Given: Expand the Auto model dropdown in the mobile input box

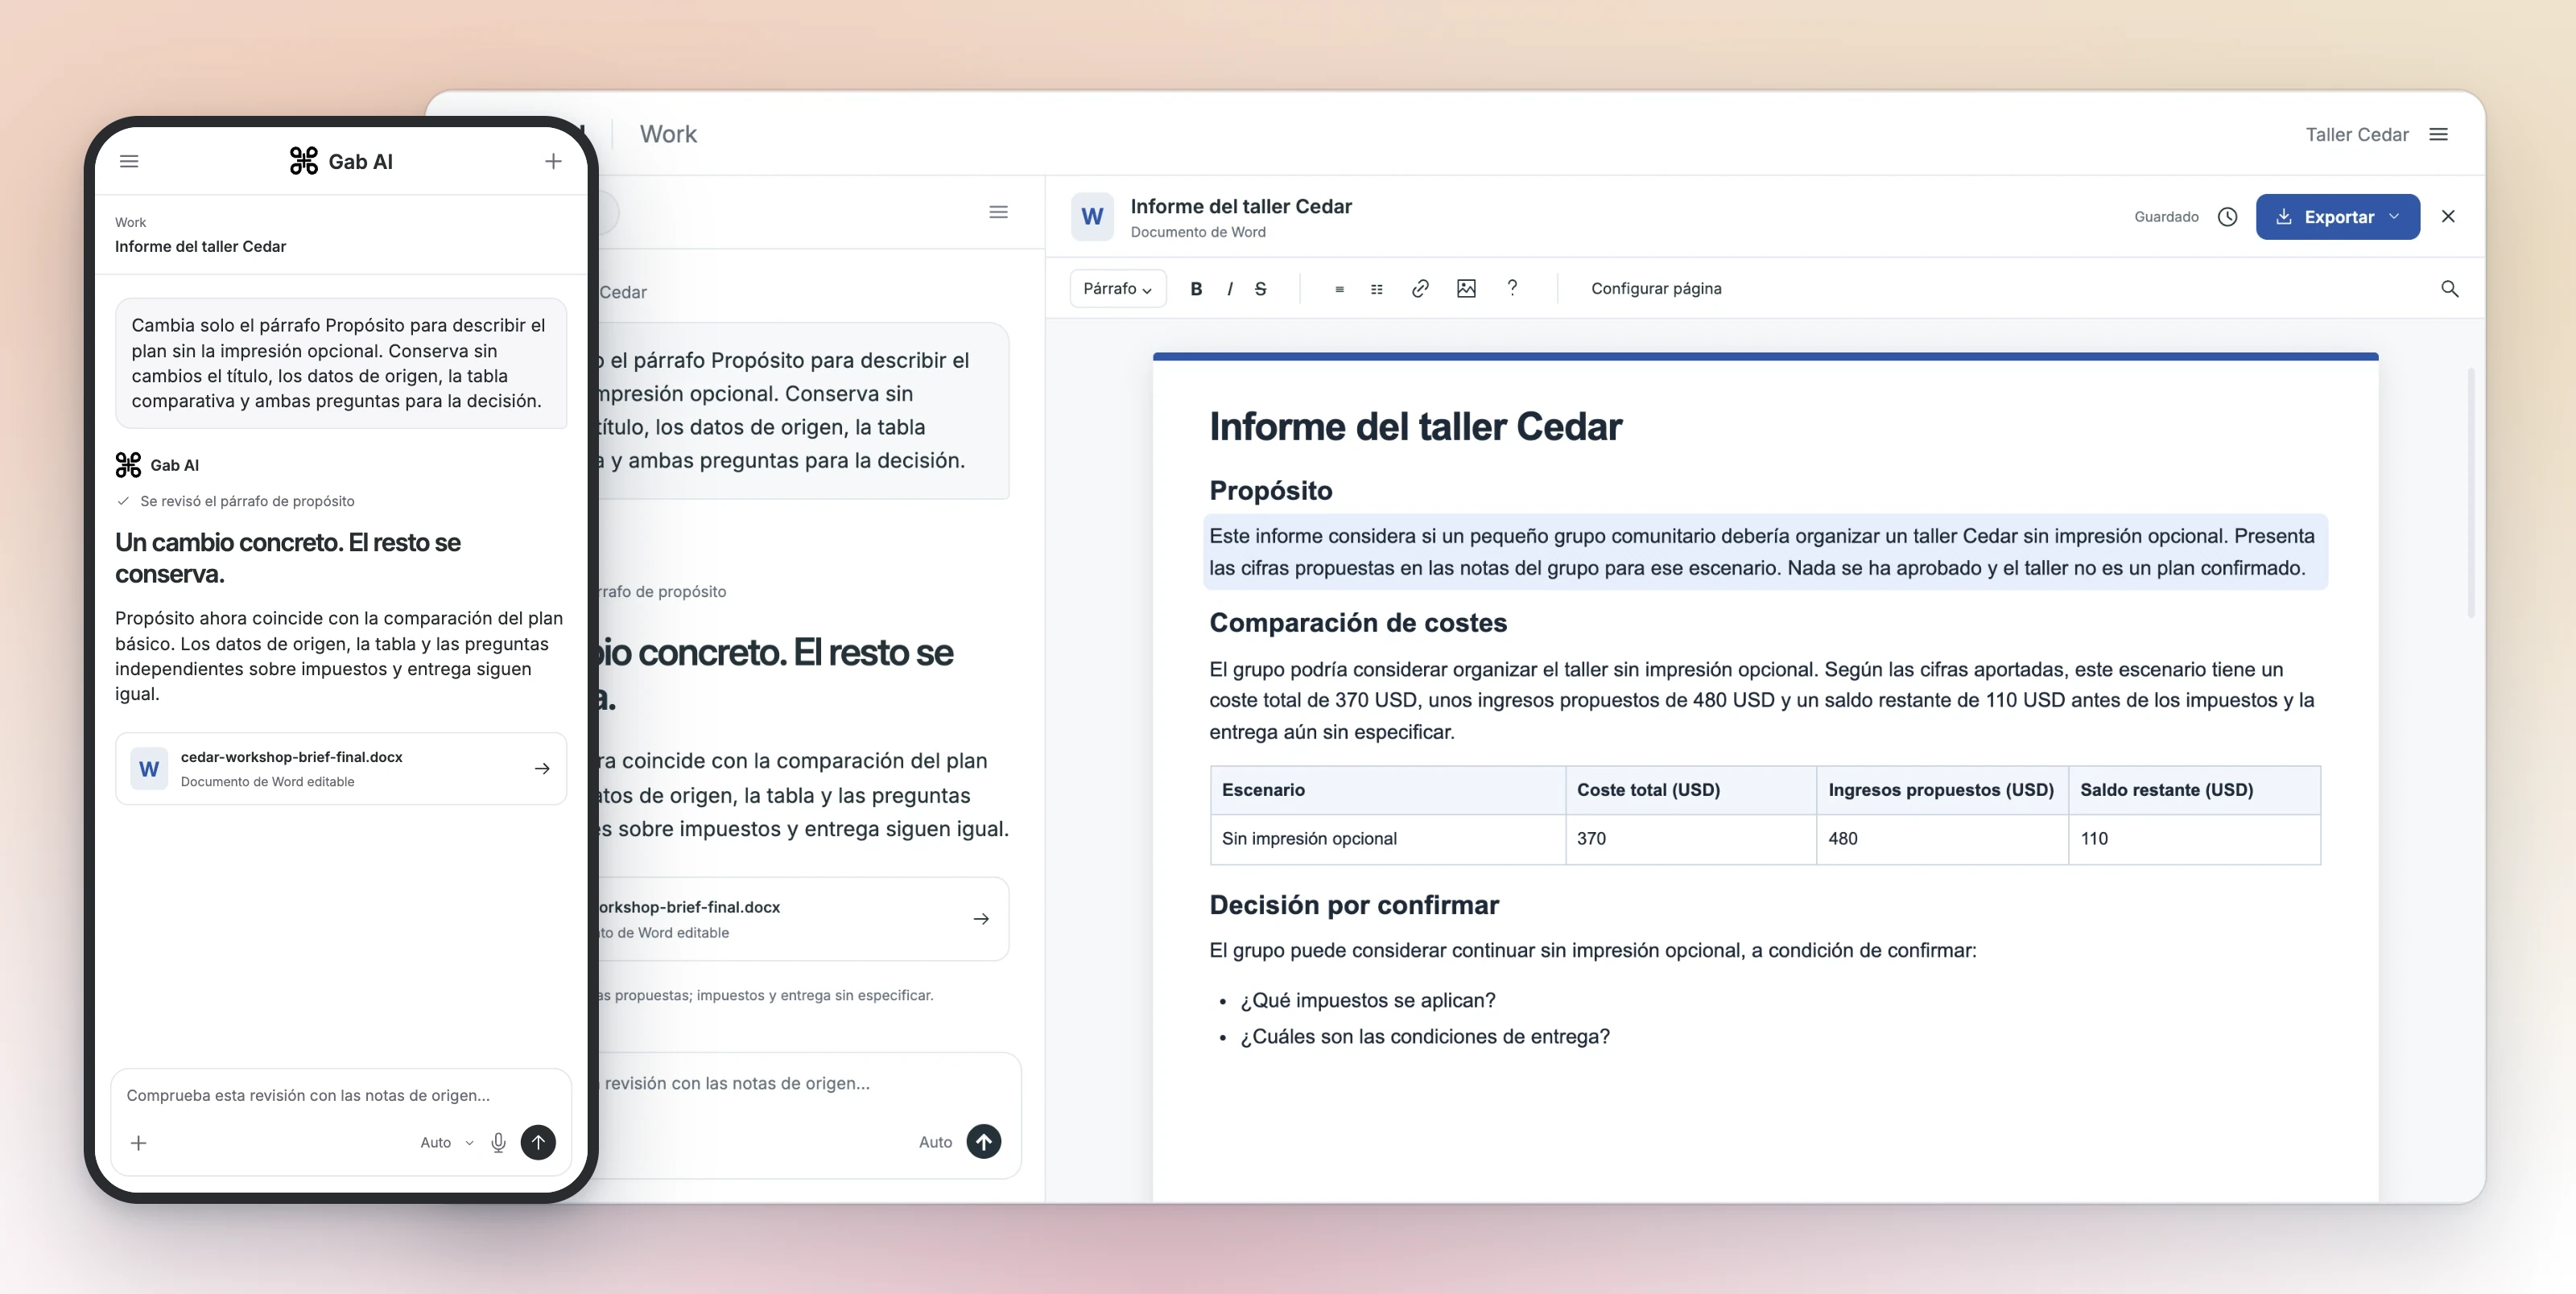Looking at the screenshot, I should click(x=446, y=1142).
